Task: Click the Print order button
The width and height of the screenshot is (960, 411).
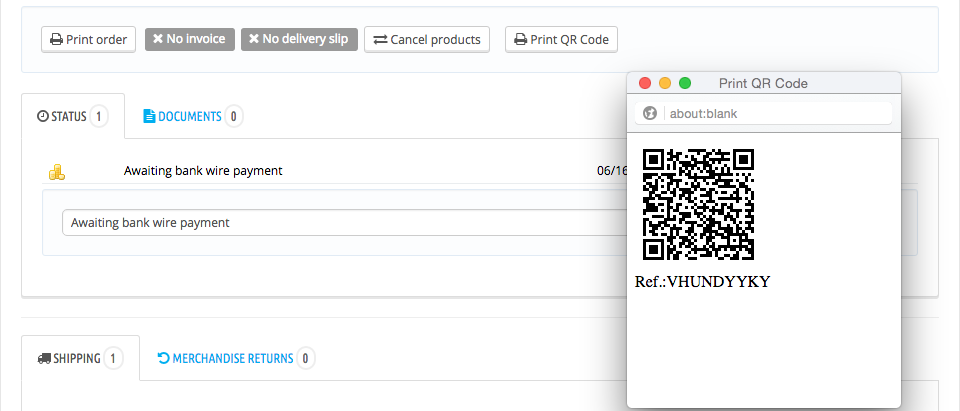Action: pos(88,40)
